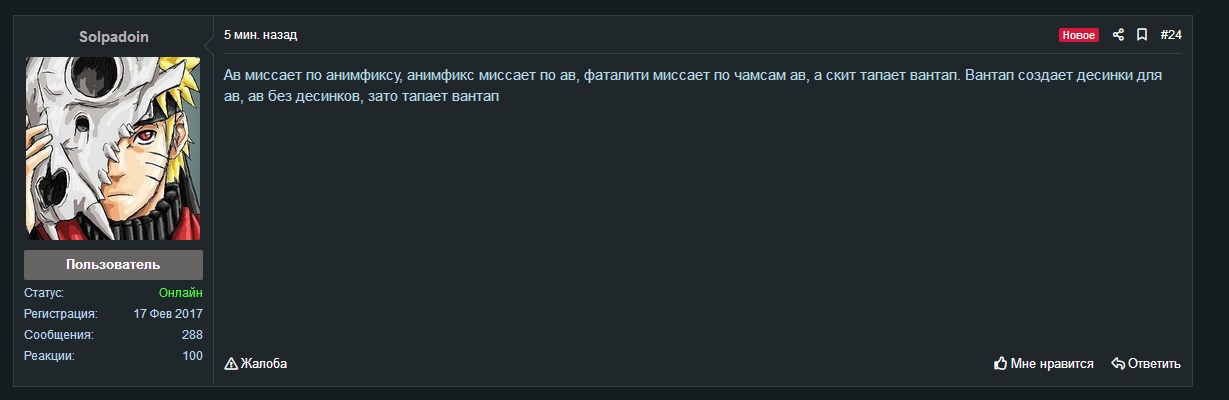The height and width of the screenshot is (400, 1229).
Task: Click the "Сообщения:" label
Action: click(x=59, y=335)
